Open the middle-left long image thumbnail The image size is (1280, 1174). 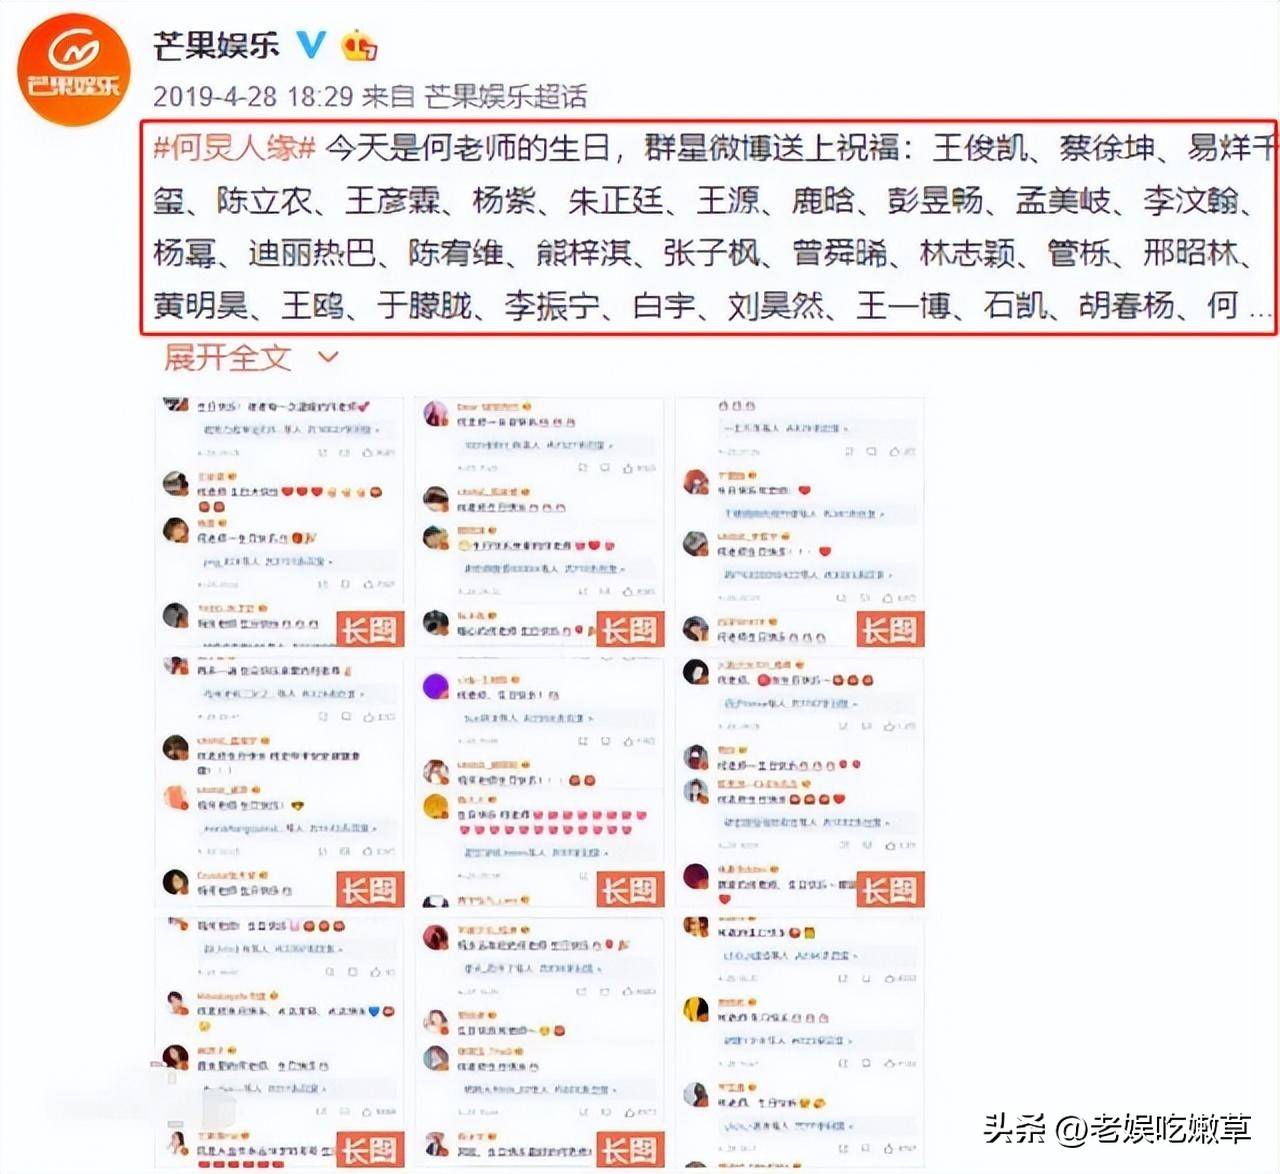coord(280,782)
